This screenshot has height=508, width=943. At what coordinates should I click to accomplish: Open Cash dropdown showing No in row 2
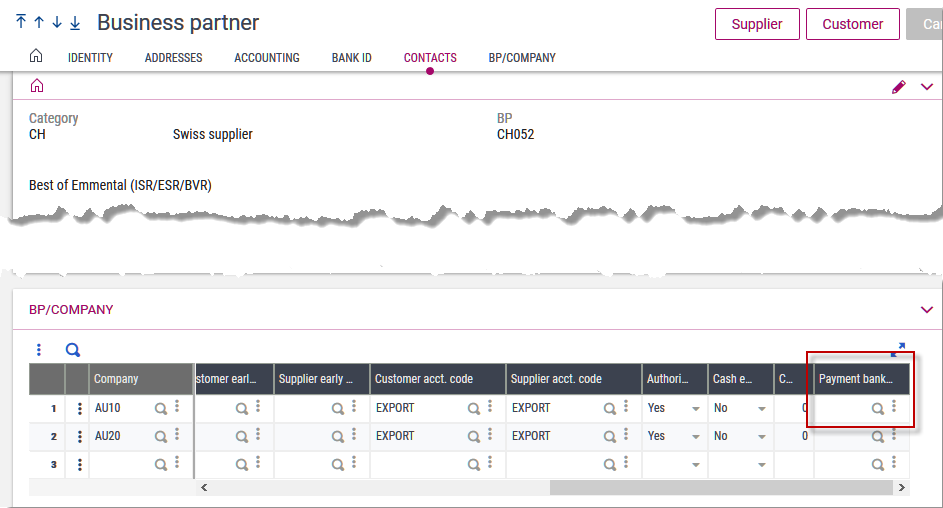pyautogui.click(x=761, y=436)
